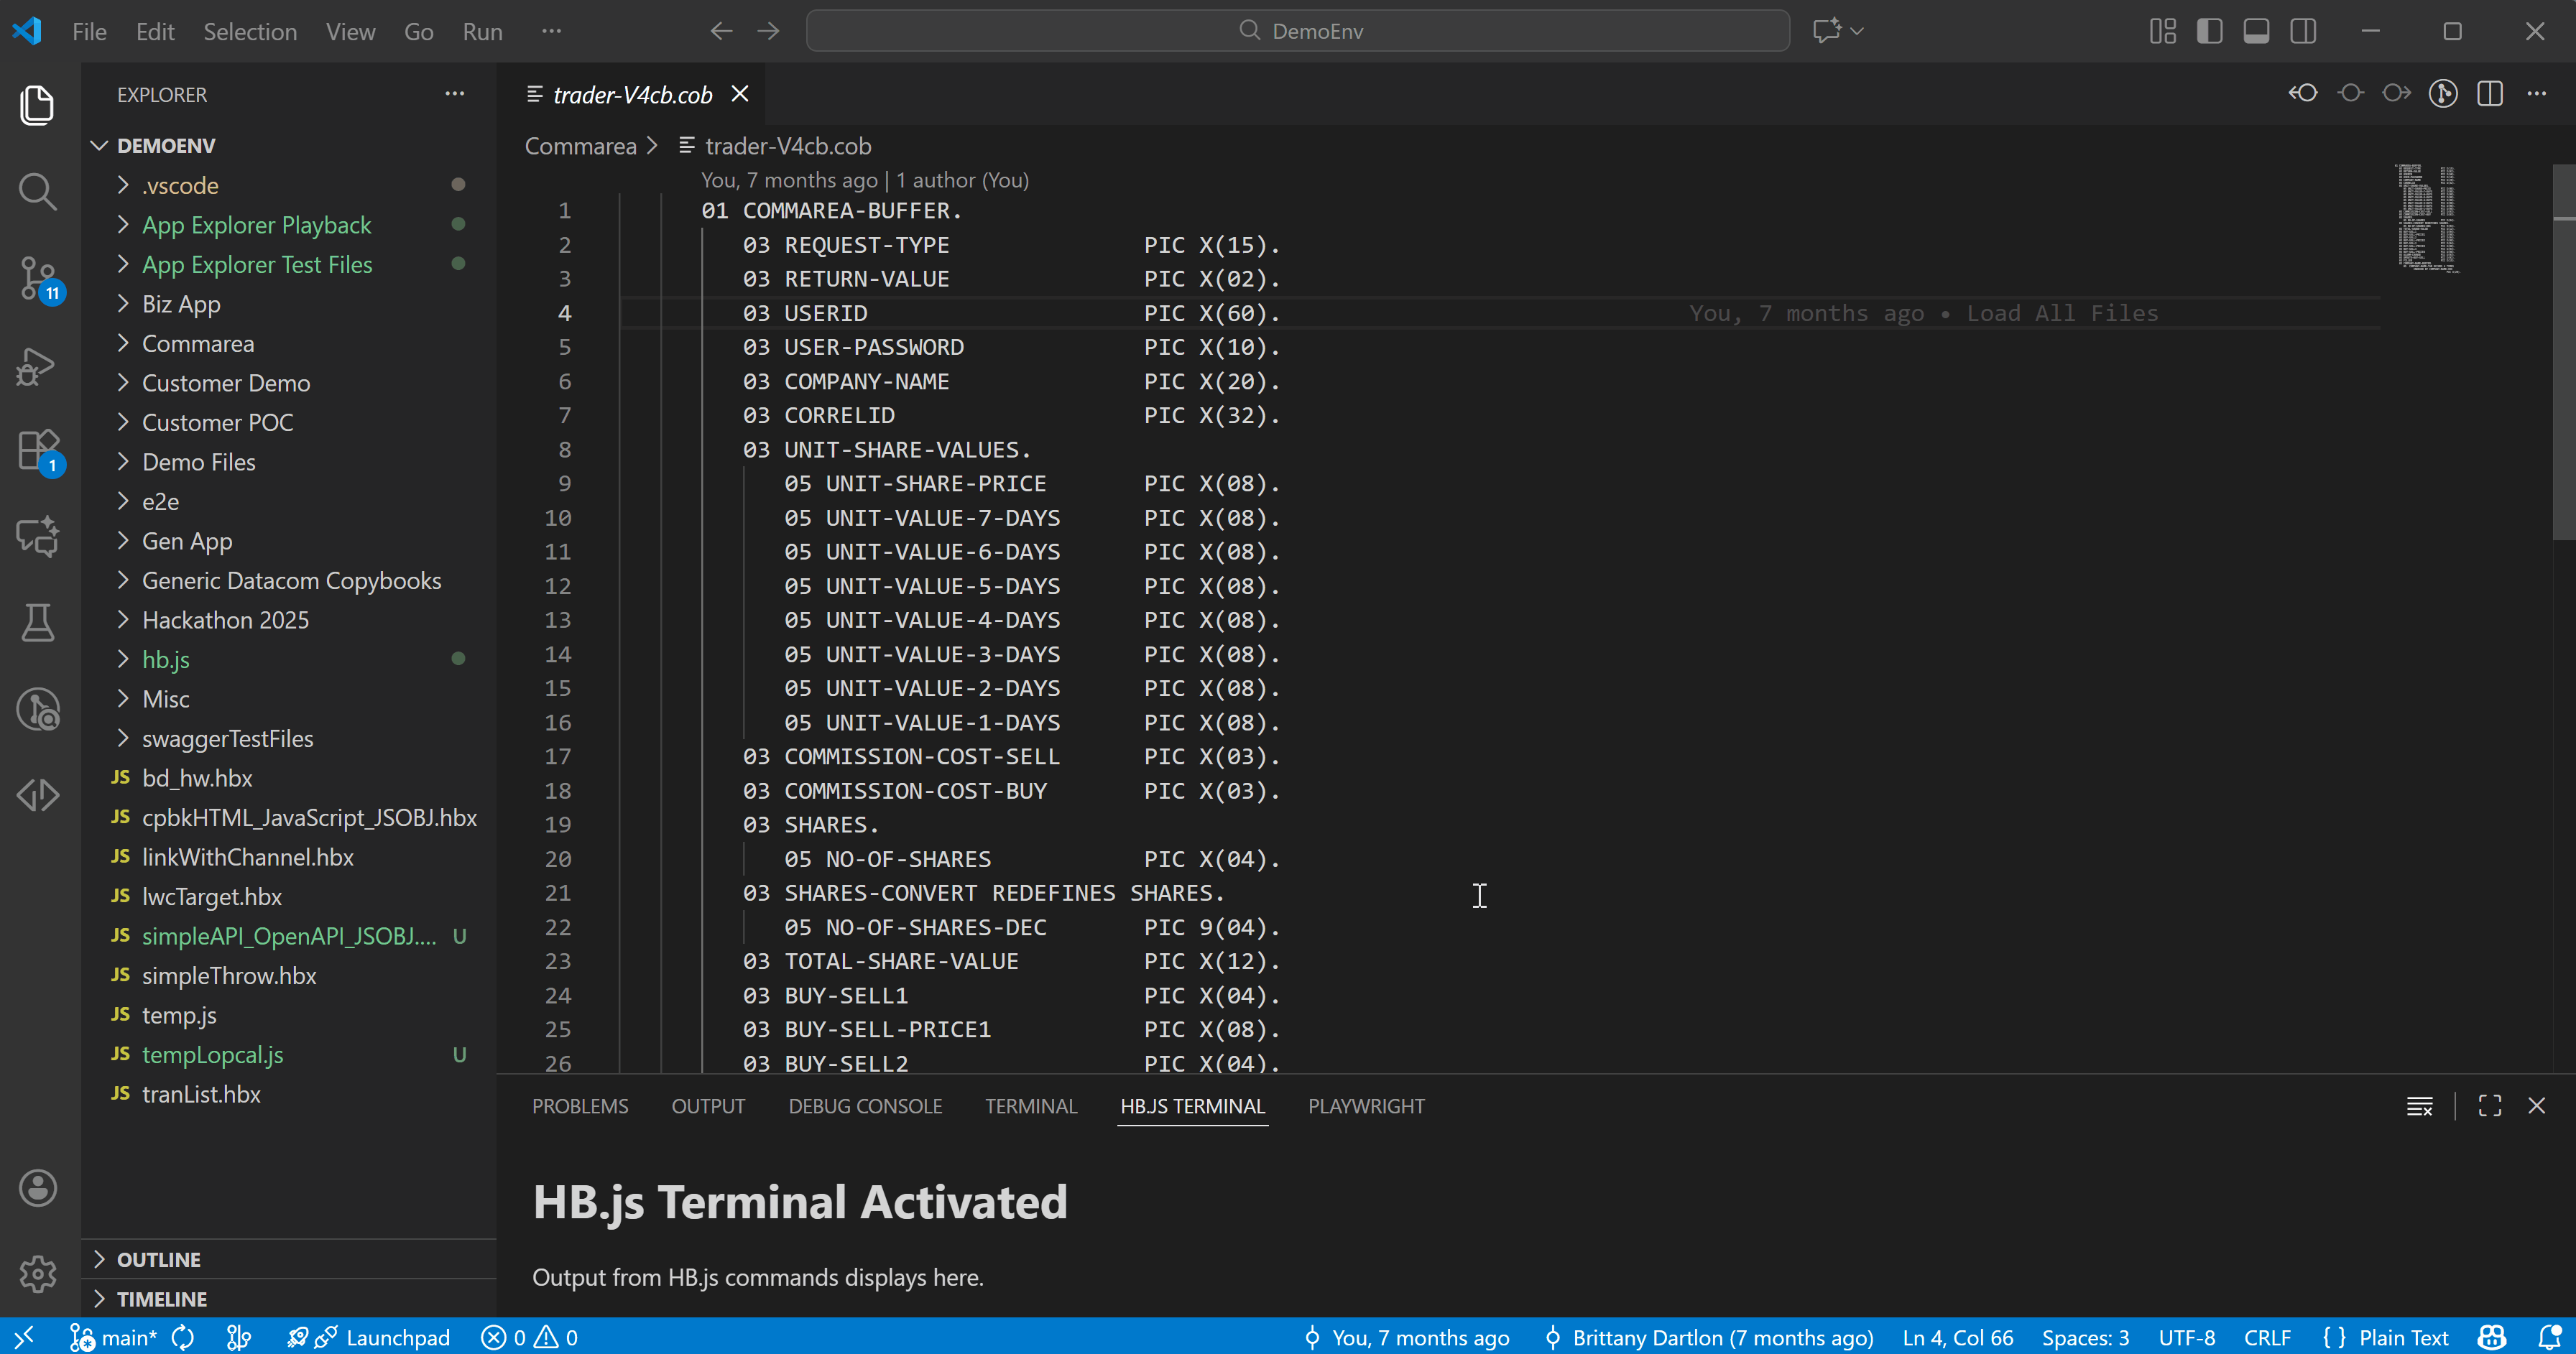2576x1354 pixels.
Task: Toggle the Panel visibility control
Action: 2256,31
